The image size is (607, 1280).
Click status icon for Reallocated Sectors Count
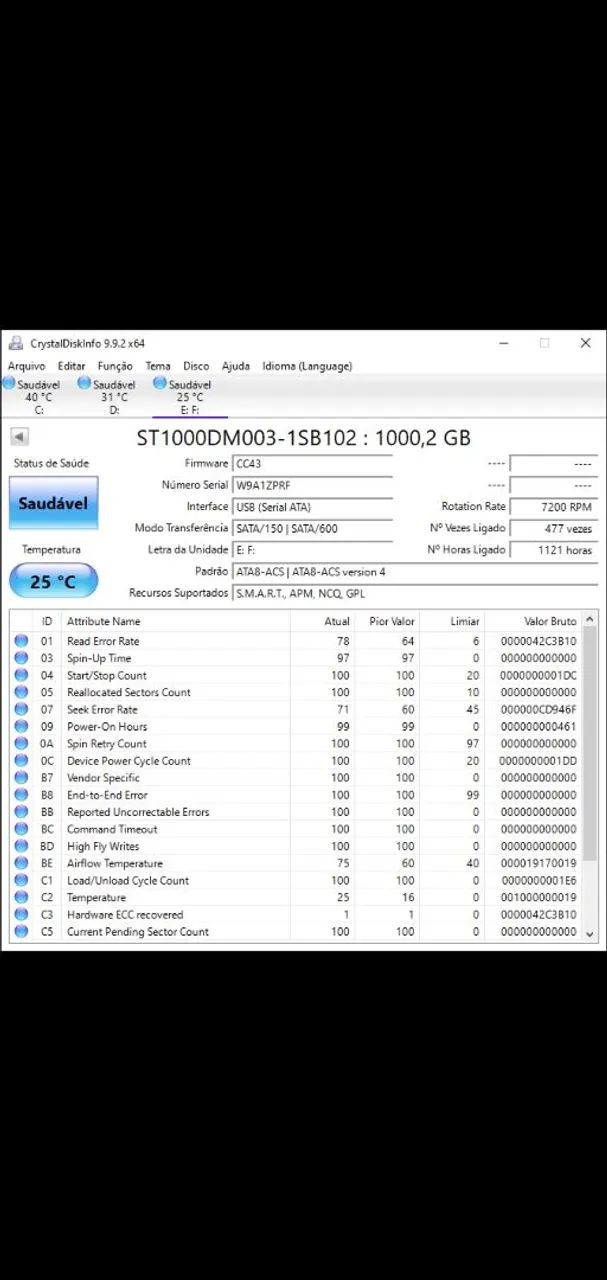pos(21,692)
